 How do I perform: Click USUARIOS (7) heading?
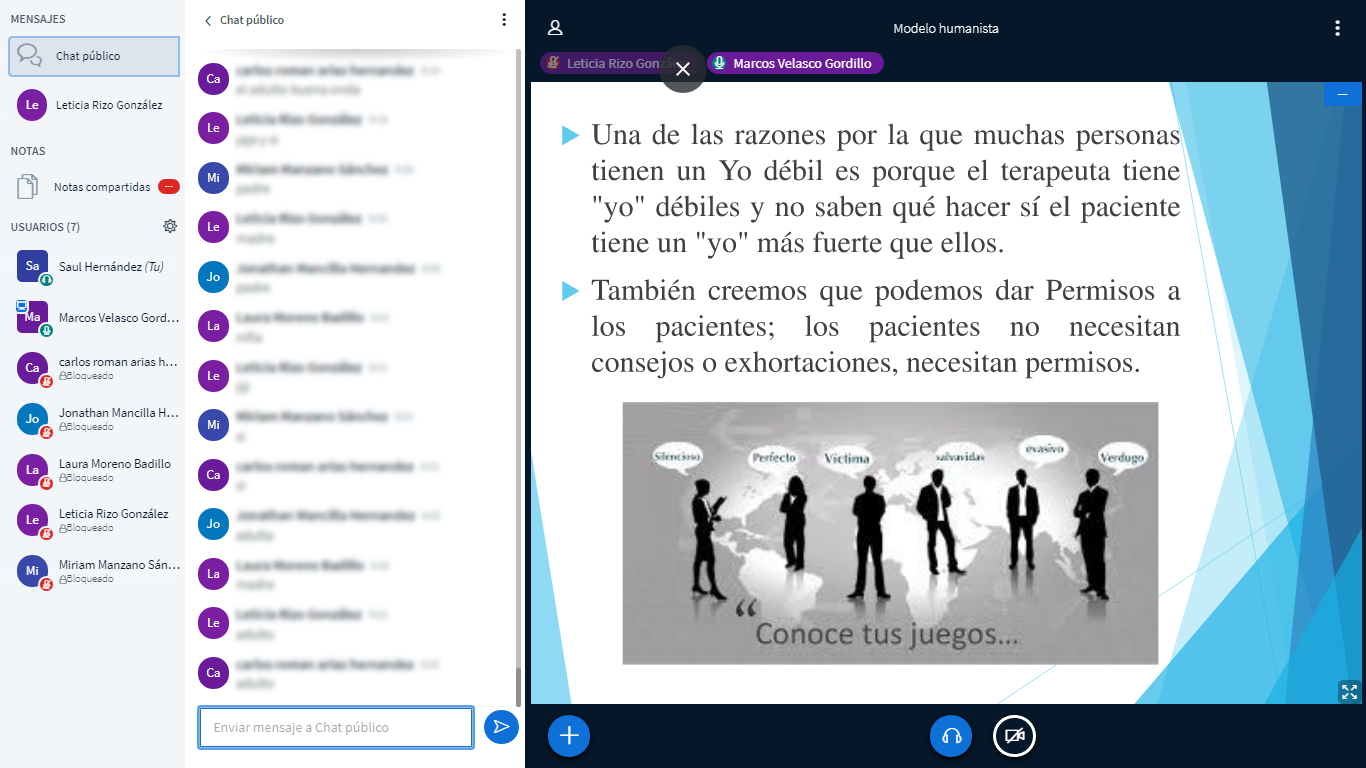pyautogui.click(x=44, y=227)
